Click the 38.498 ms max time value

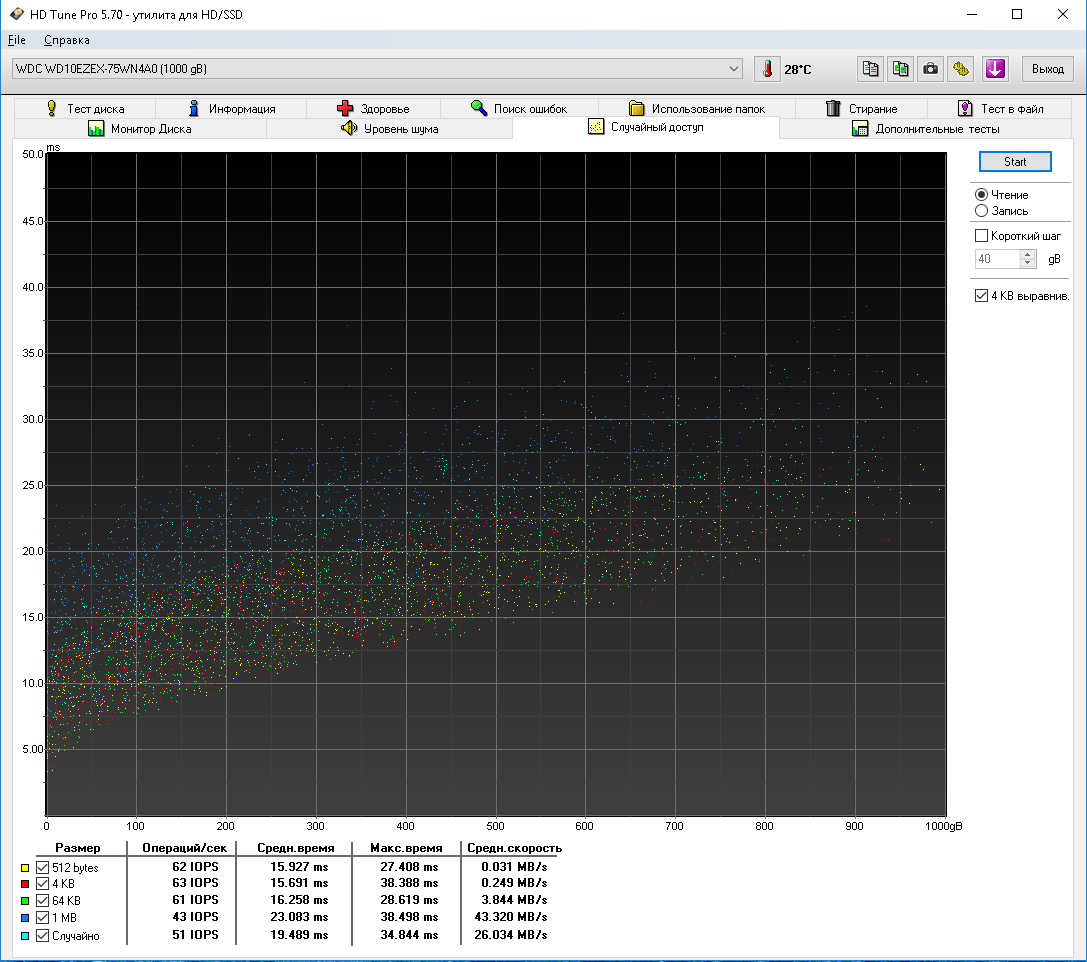(x=409, y=917)
